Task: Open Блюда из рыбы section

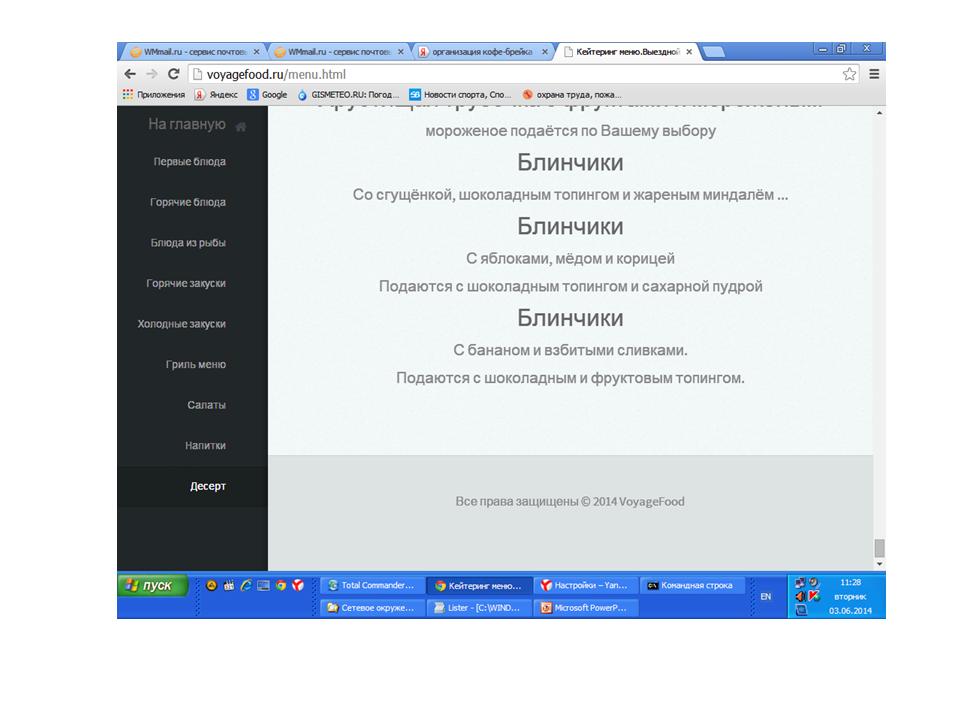Action: tap(189, 242)
